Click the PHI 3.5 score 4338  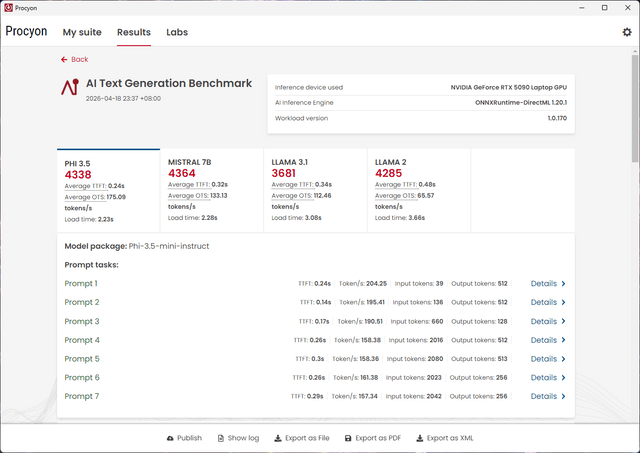coord(78,175)
